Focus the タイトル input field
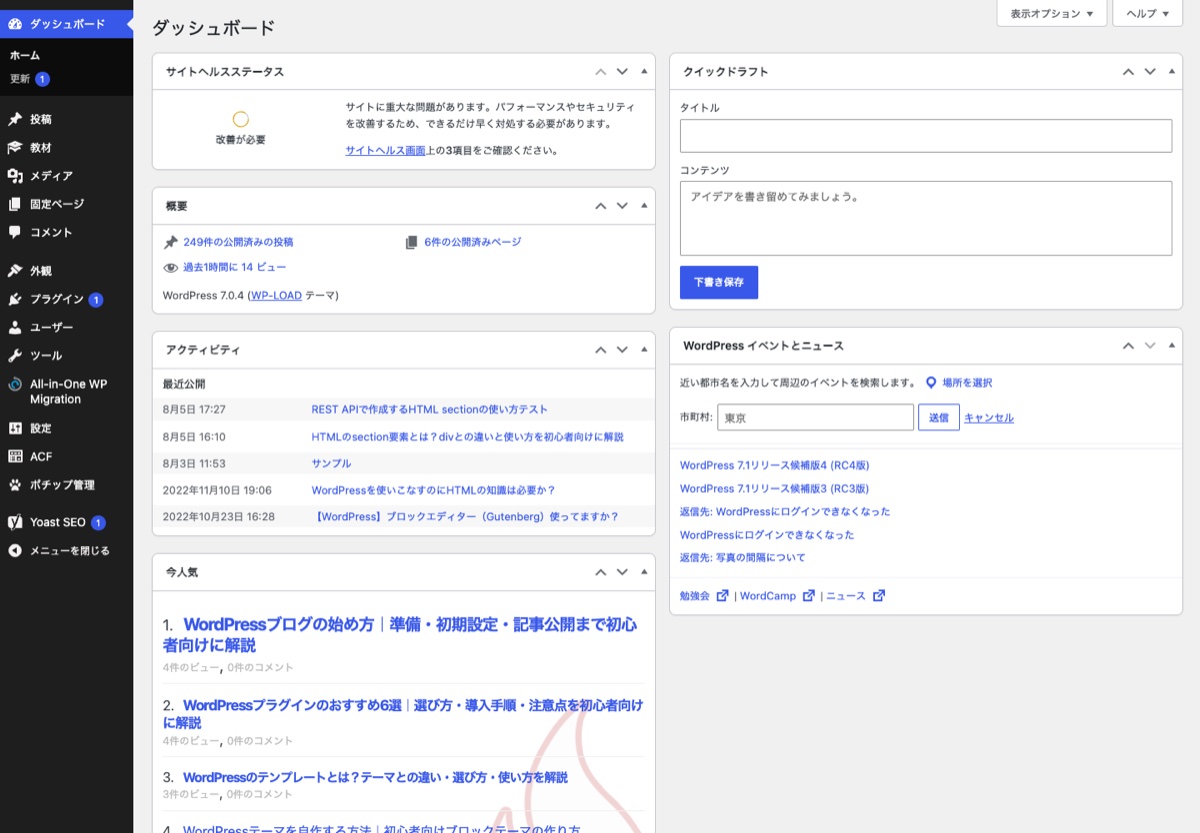The image size is (1200, 833). pos(925,136)
